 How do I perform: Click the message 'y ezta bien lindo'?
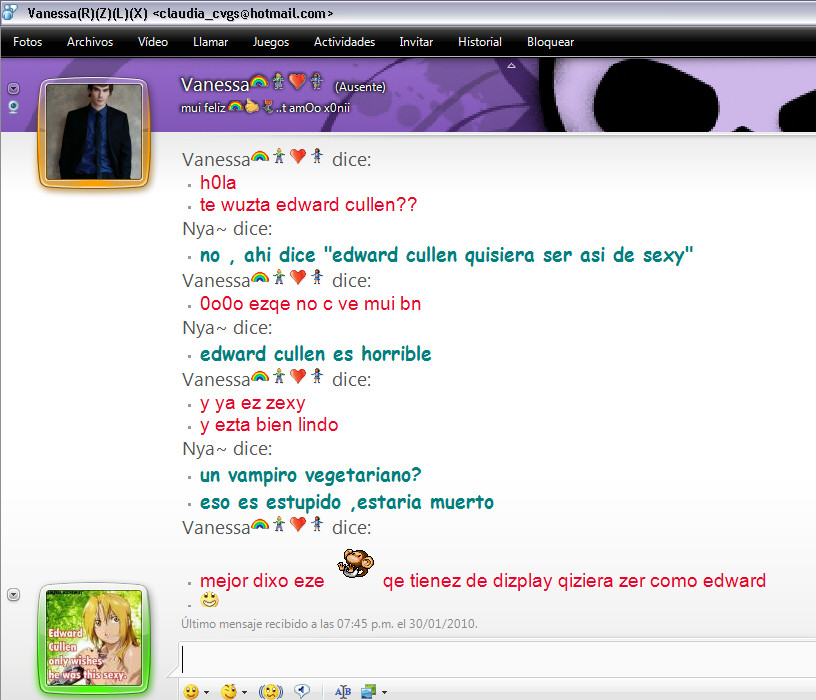point(270,425)
